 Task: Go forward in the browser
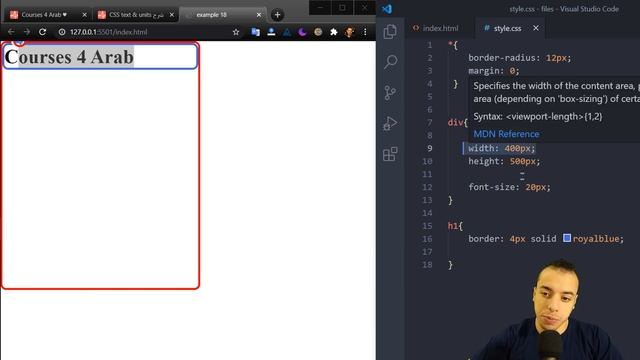[x=27, y=32]
